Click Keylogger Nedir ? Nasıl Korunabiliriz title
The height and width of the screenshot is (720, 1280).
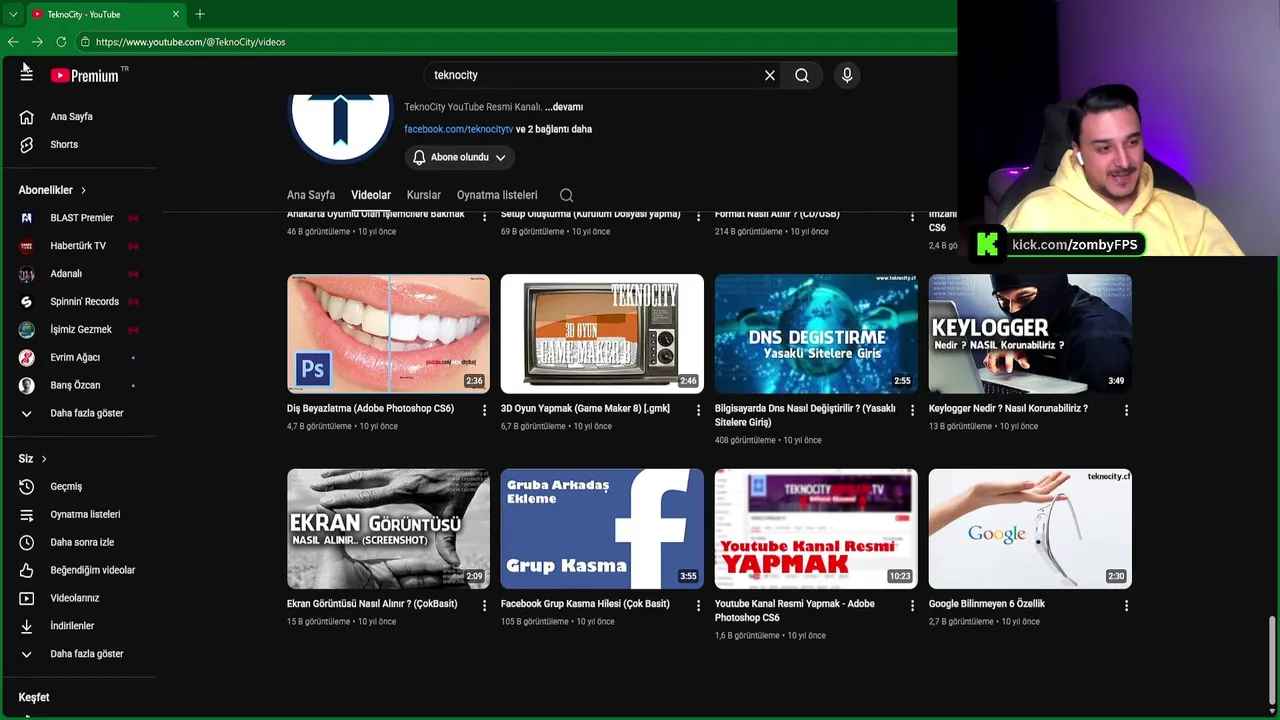[1008, 408]
